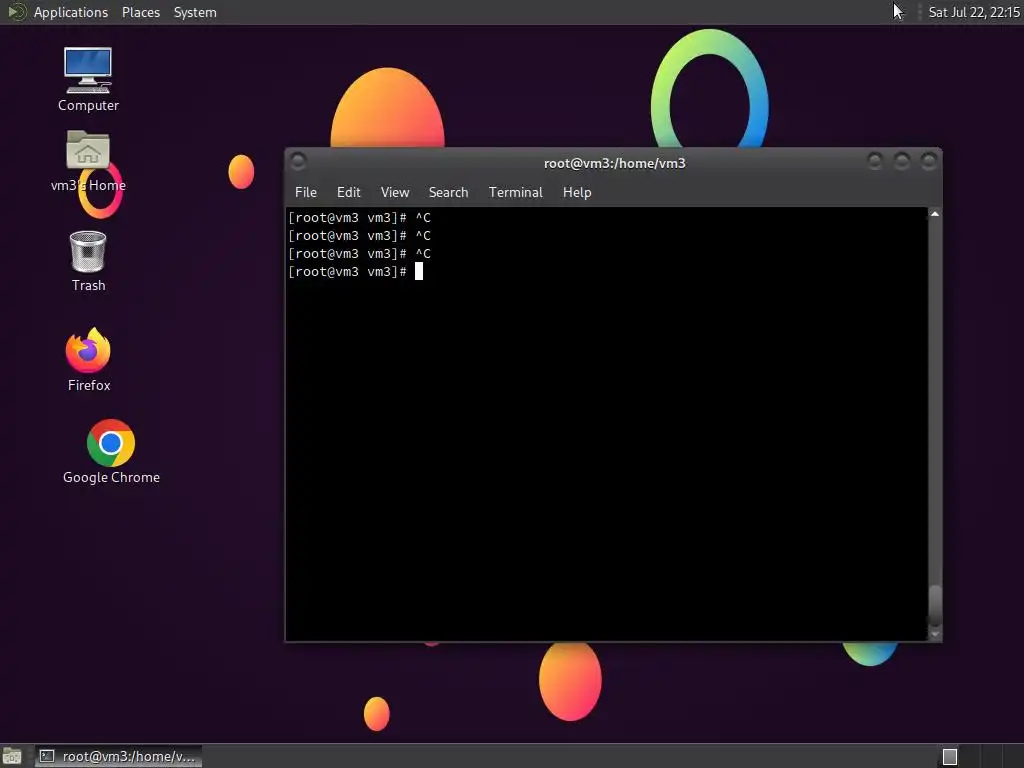Open the Computer desktop icon
This screenshot has width=1024, height=768.
point(88,79)
